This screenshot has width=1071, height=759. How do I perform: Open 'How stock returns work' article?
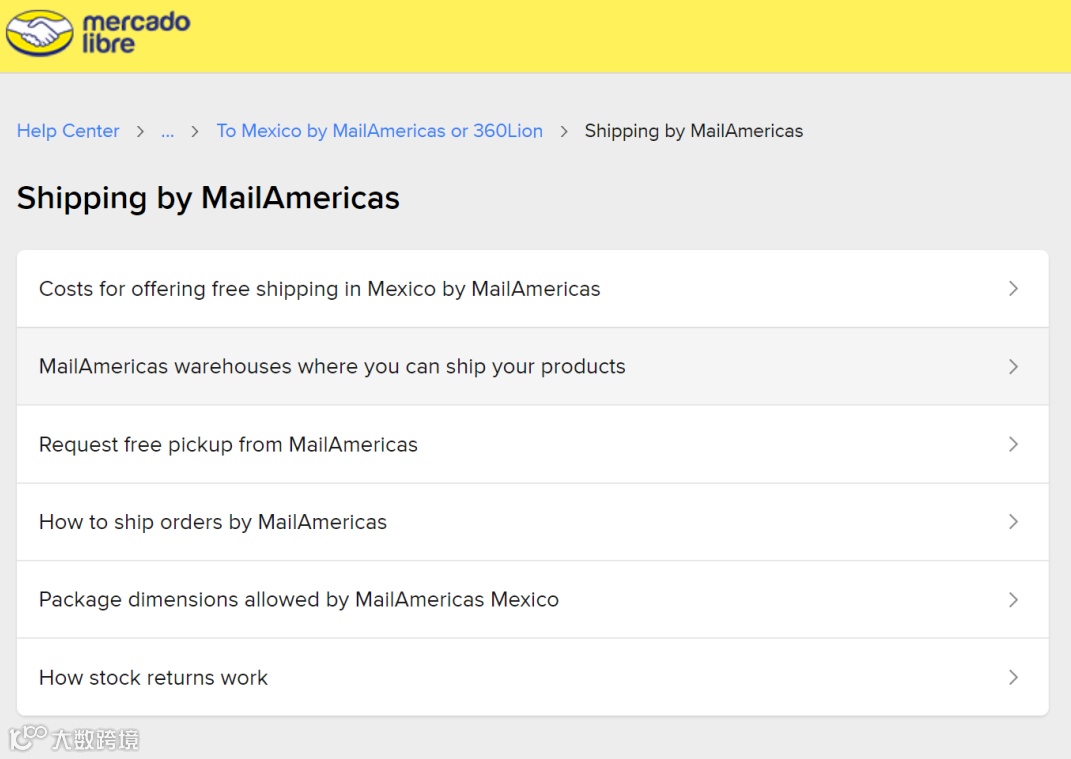pos(153,678)
